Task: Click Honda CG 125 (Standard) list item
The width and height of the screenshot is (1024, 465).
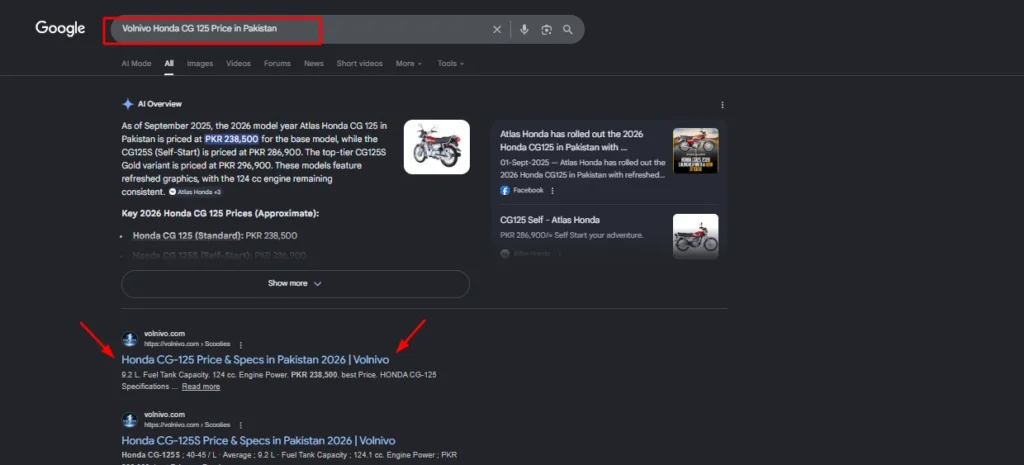Action: 215,235
